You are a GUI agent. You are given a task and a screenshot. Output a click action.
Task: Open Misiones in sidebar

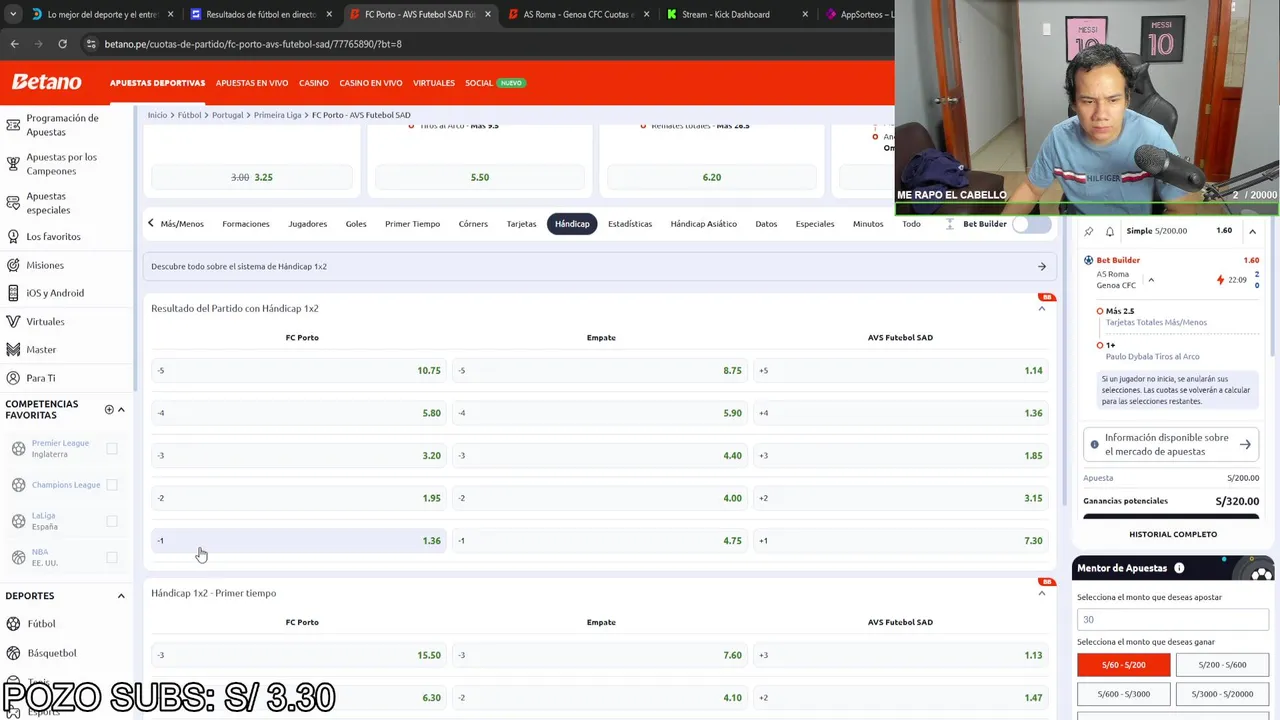point(45,265)
